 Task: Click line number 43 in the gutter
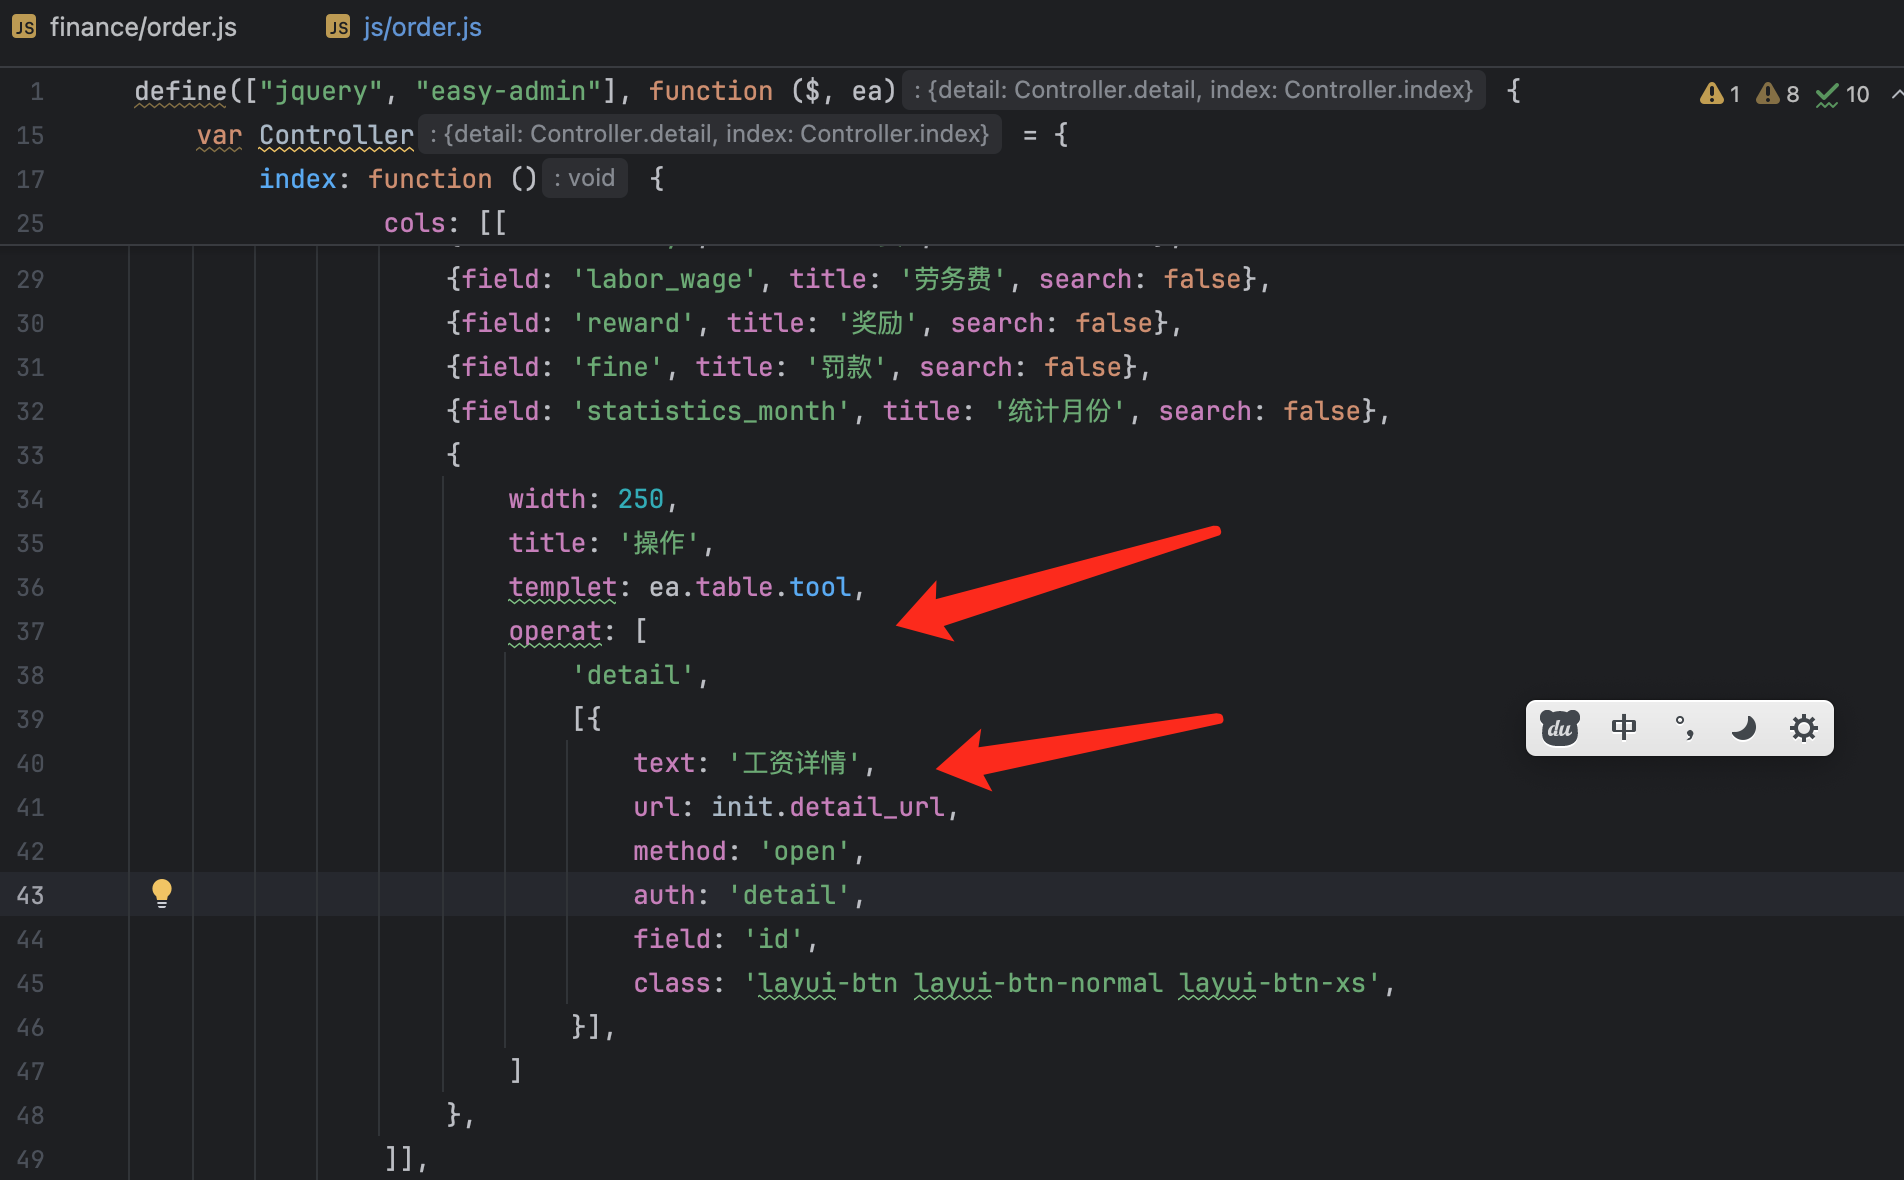tap(30, 895)
